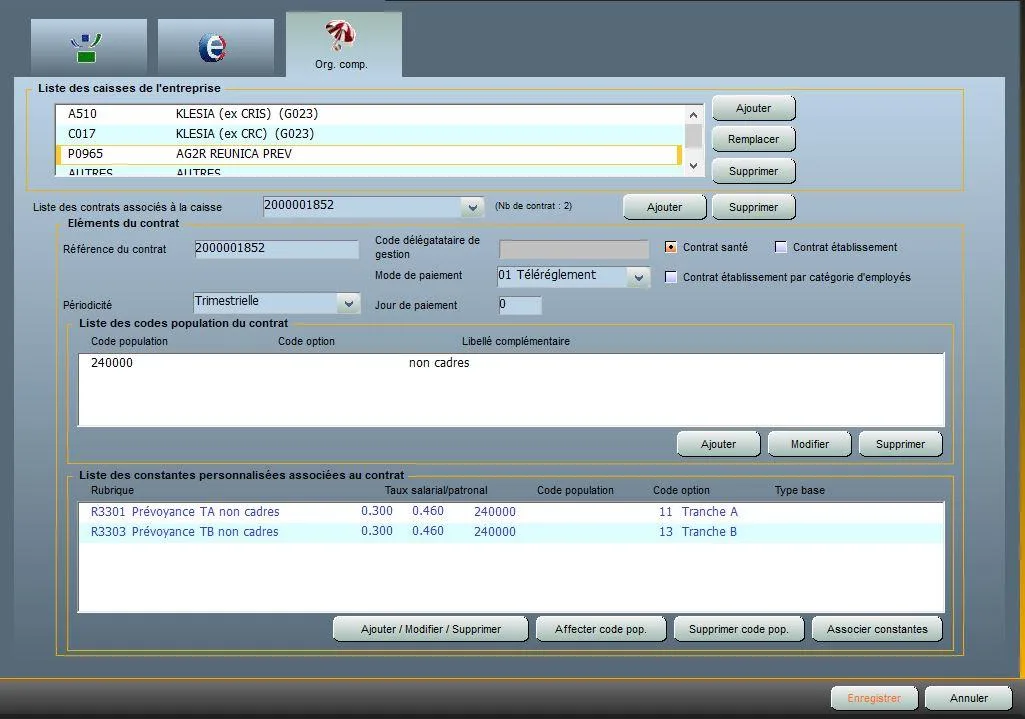Click the 13 Tranche B code option
This screenshot has height=719, width=1025.
point(698,532)
